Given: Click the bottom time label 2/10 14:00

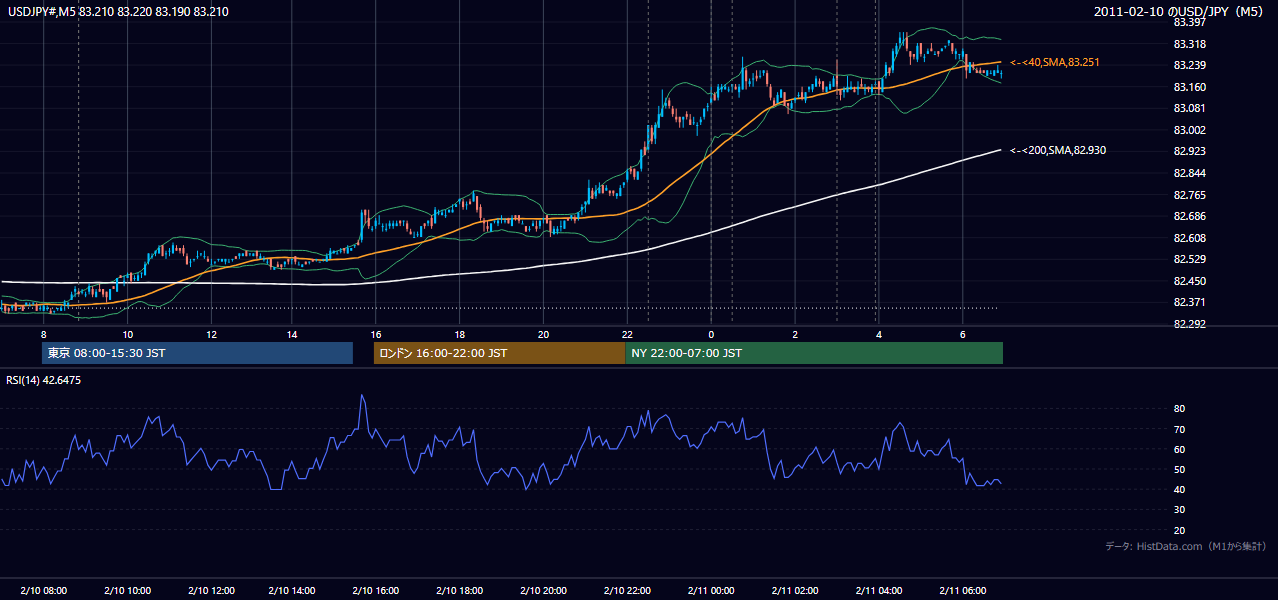Looking at the screenshot, I should pyautogui.click(x=294, y=591).
